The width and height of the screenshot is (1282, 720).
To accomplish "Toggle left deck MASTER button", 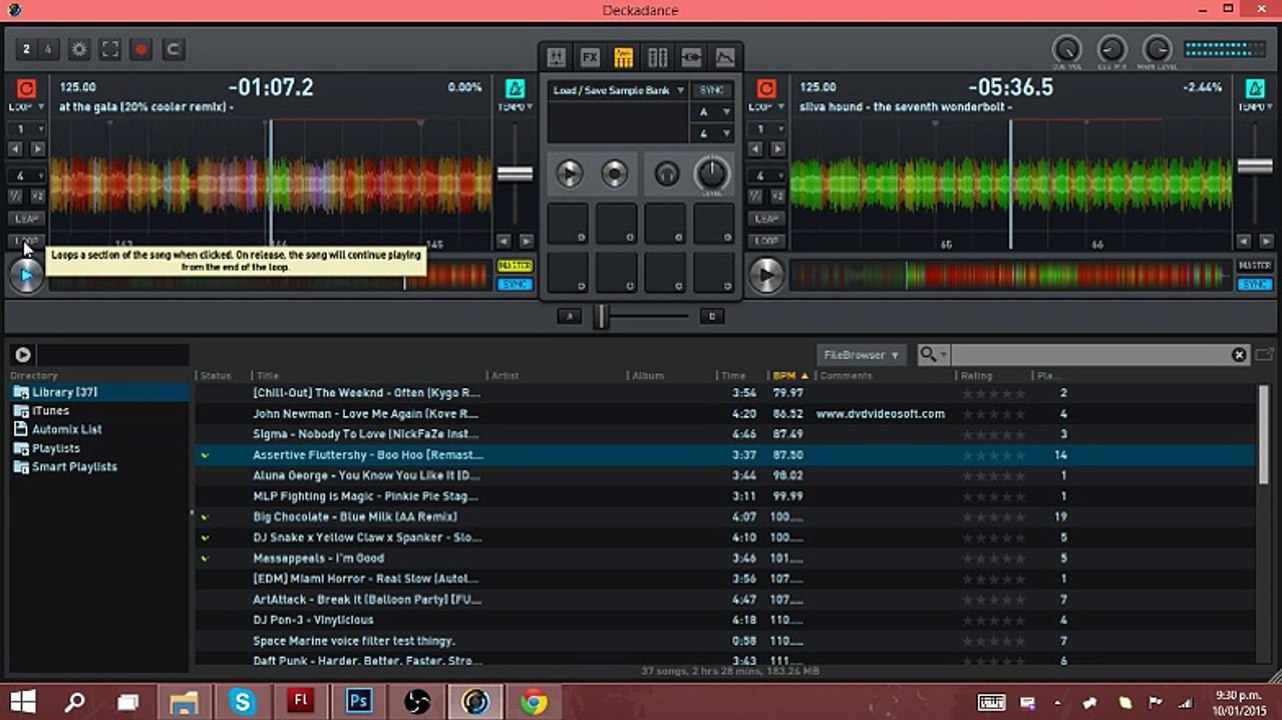I will (x=515, y=266).
